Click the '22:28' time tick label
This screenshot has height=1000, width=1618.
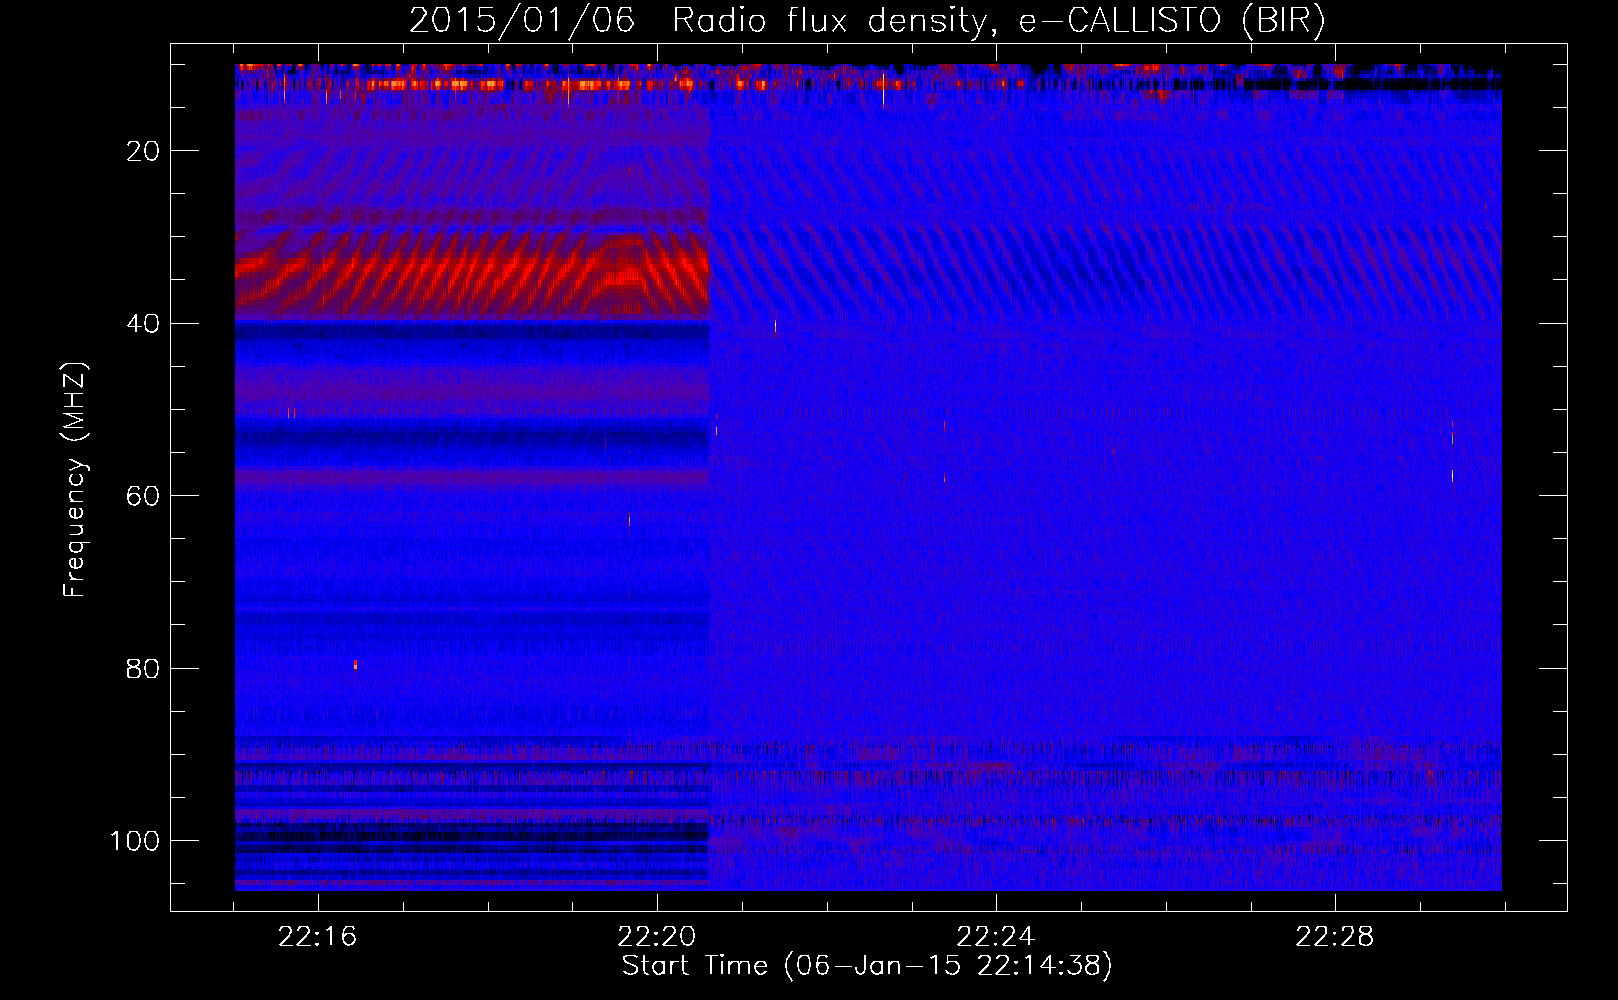1334,937
